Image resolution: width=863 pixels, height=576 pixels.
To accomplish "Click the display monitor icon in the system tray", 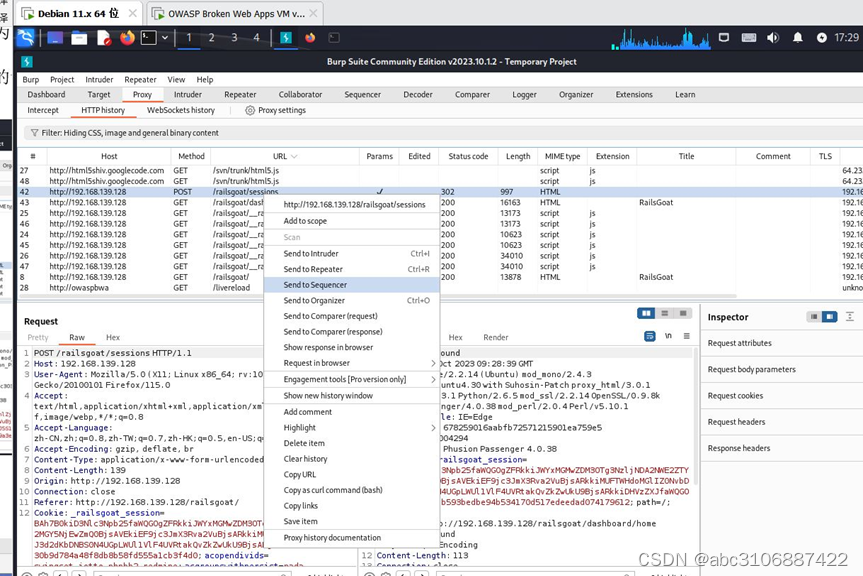I will (x=724, y=37).
